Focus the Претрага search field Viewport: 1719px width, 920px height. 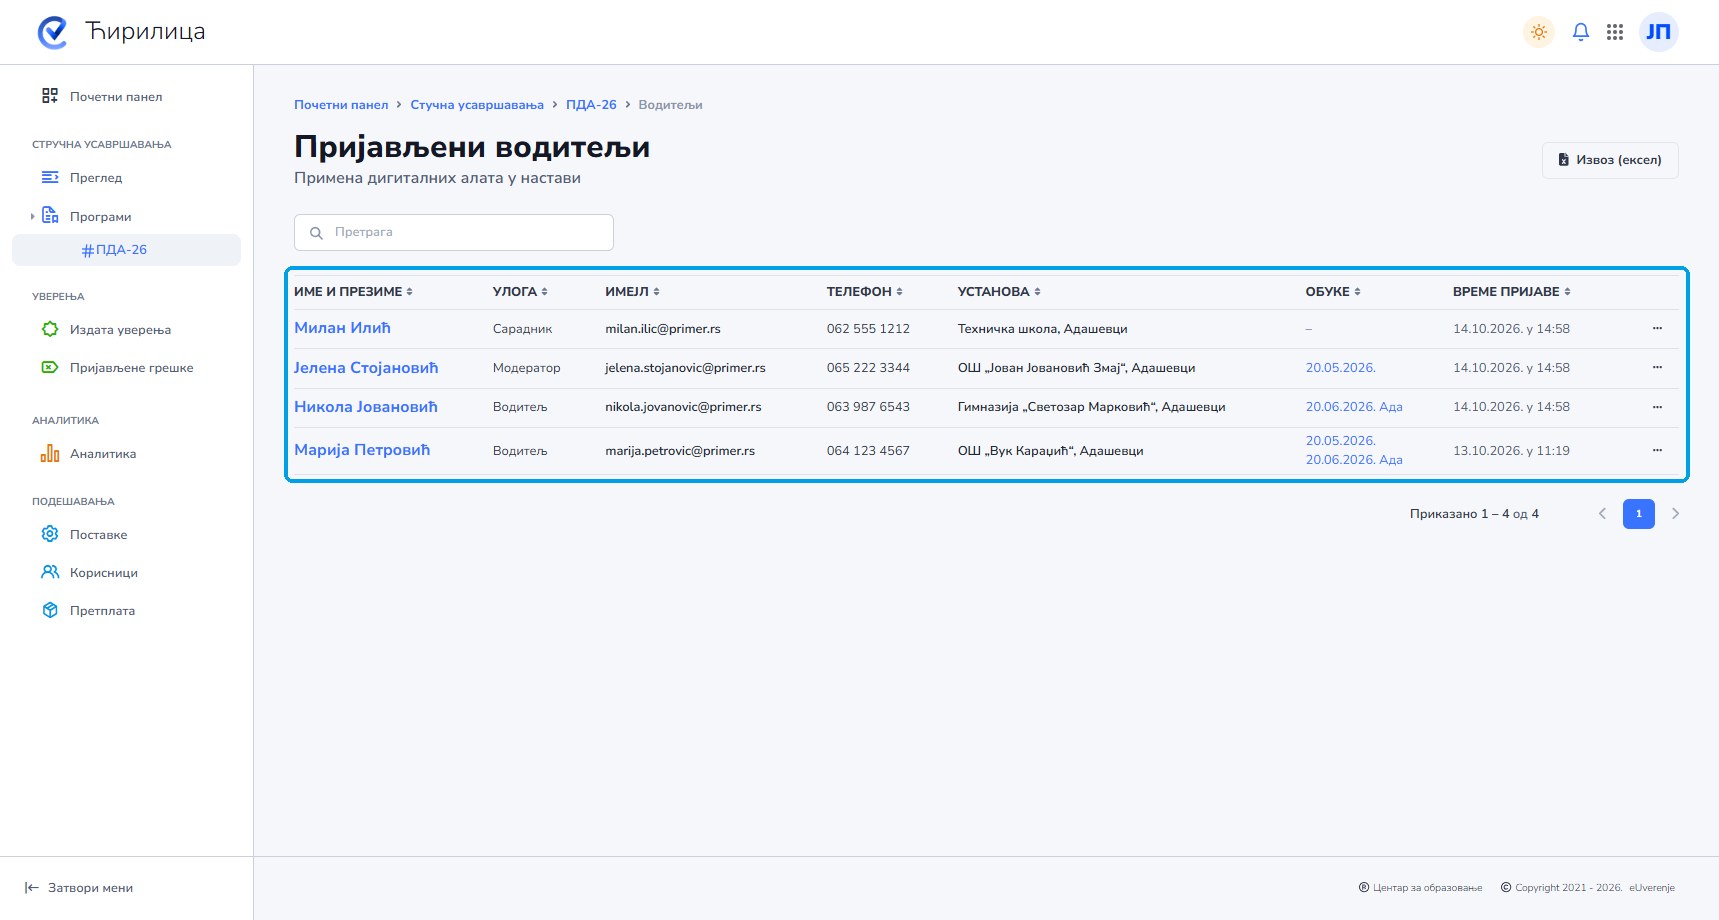454,232
